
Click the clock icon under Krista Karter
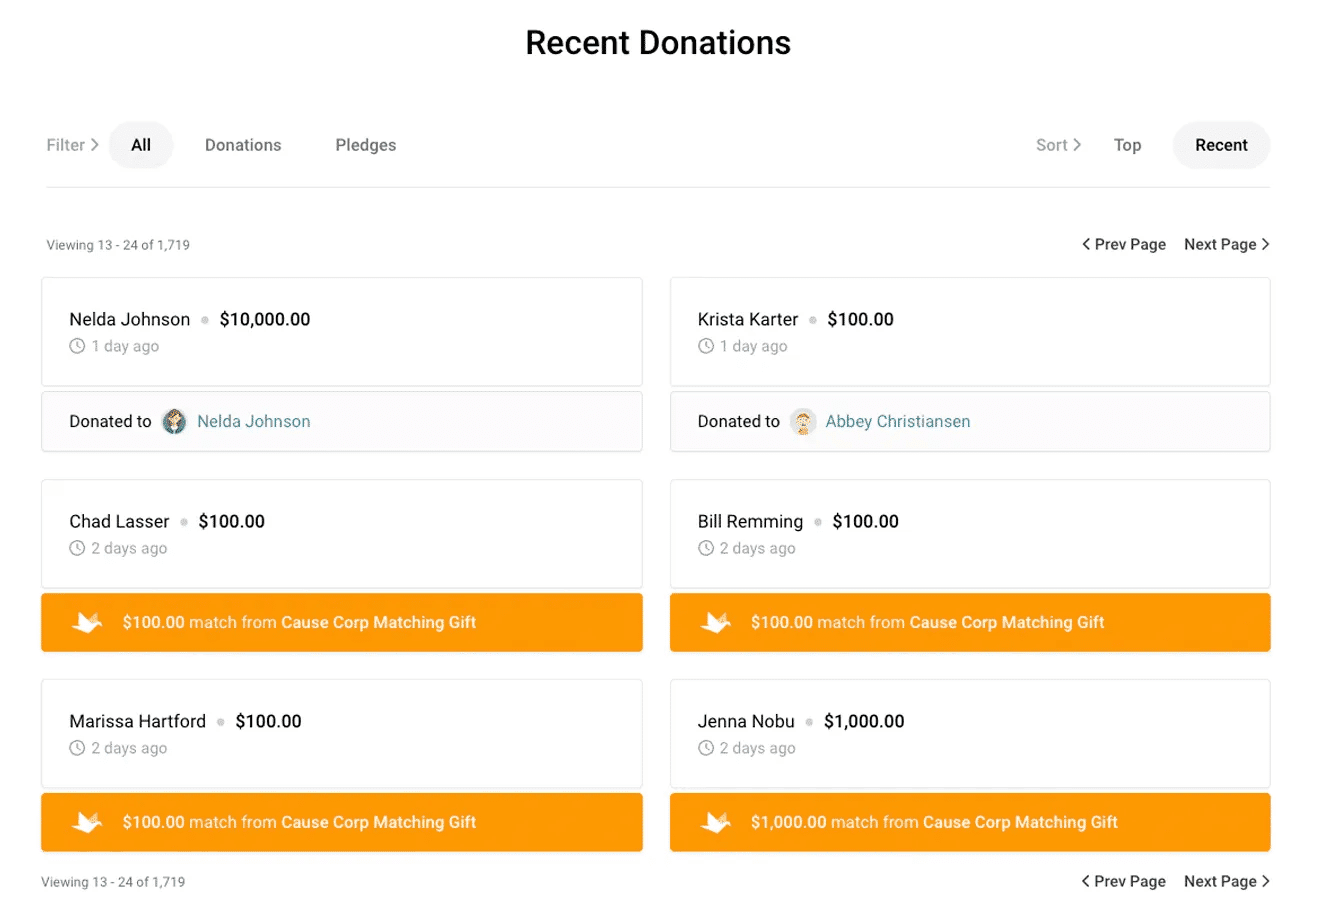pos(704,345)
